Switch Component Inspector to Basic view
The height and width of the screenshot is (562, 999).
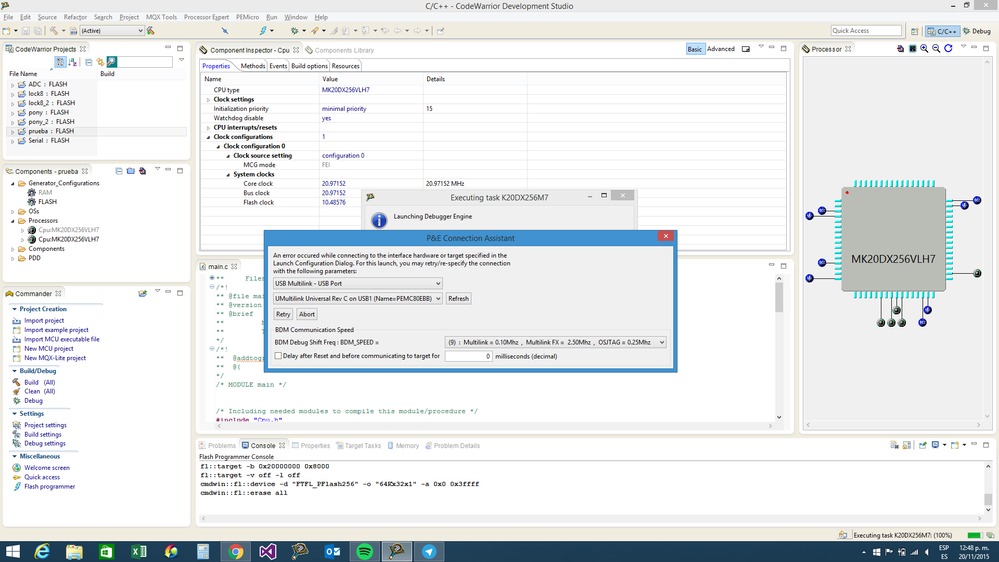[695, 49]
